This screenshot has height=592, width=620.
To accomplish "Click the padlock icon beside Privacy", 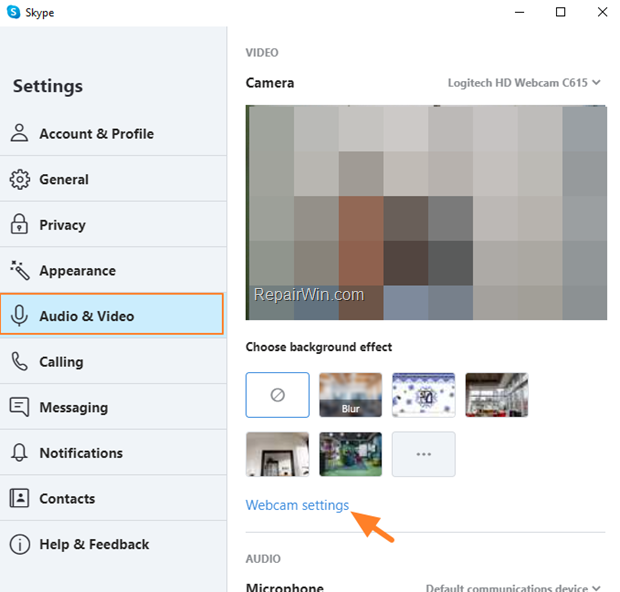I will point(19,224).
